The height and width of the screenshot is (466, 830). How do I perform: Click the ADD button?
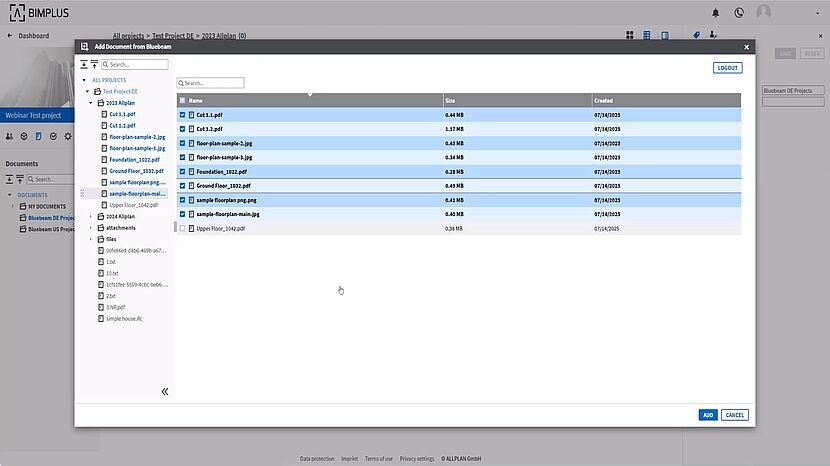(708, 415)
